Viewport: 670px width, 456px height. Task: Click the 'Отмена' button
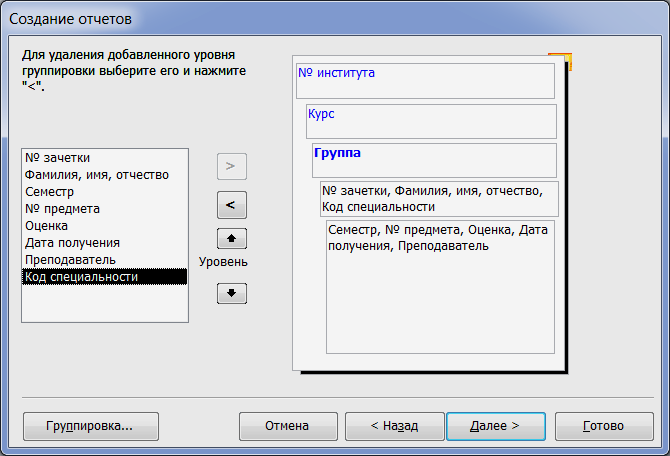click(288, 426)
